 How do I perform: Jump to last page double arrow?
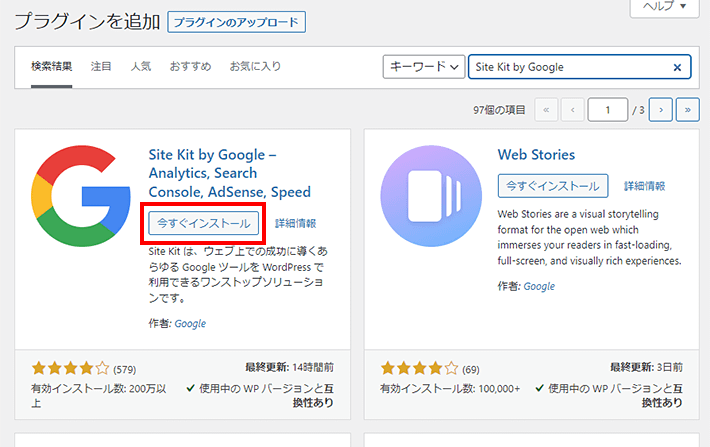coord(687,110)
